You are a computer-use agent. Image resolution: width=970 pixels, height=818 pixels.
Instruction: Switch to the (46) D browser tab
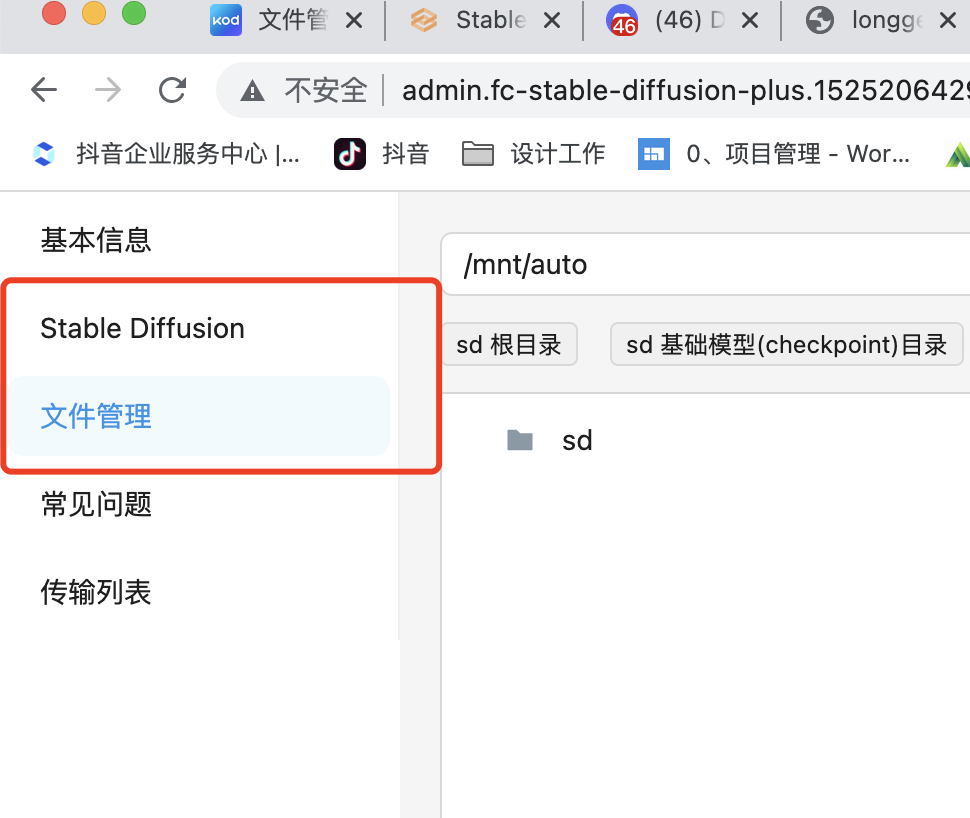[689, 20]
